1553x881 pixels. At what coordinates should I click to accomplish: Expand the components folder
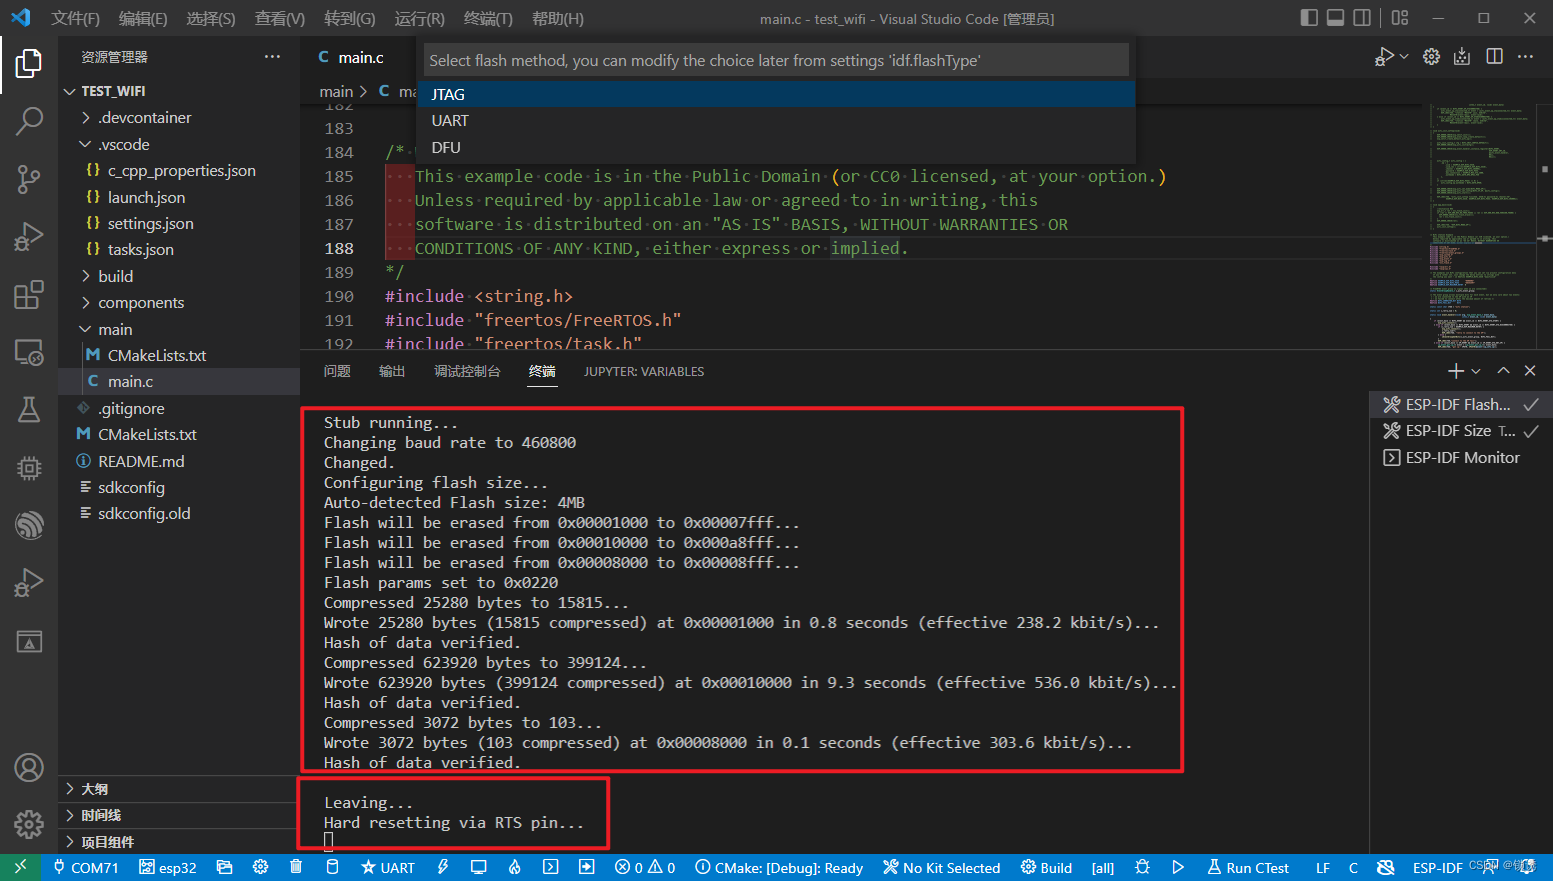click(178, 302)
